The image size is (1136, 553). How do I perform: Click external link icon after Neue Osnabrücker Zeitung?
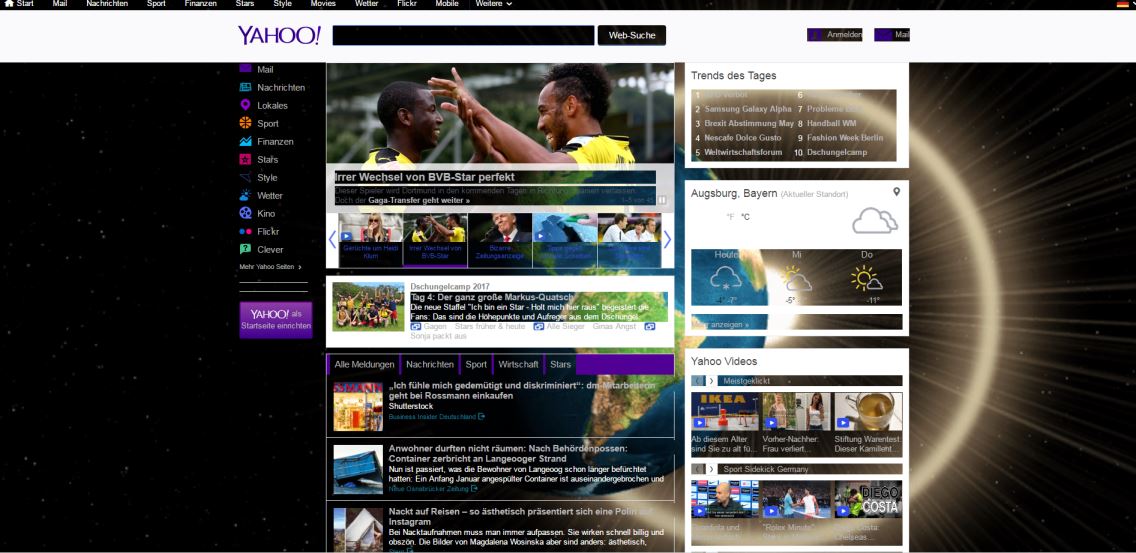coord(474,488)
